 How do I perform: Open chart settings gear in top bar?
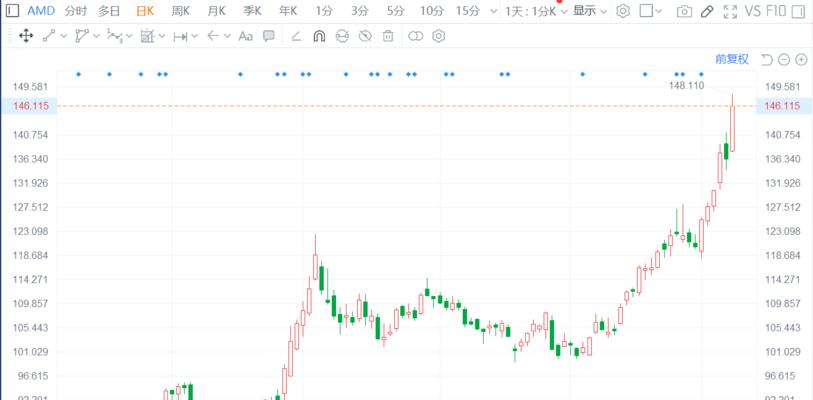point(623,11)
